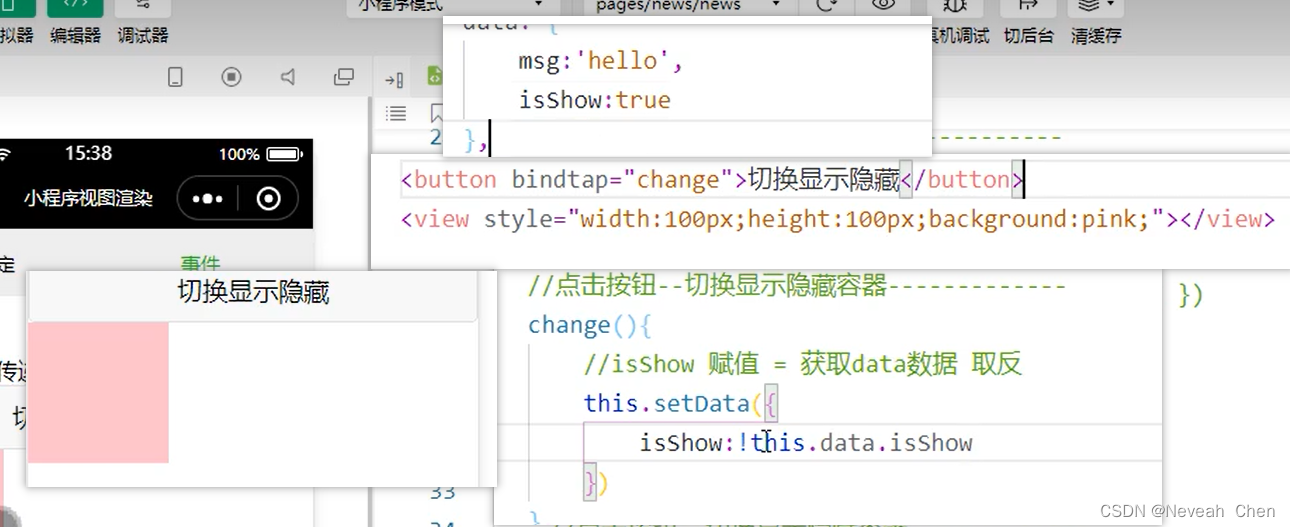Detach simulator into separate window icon

point(344,77)
